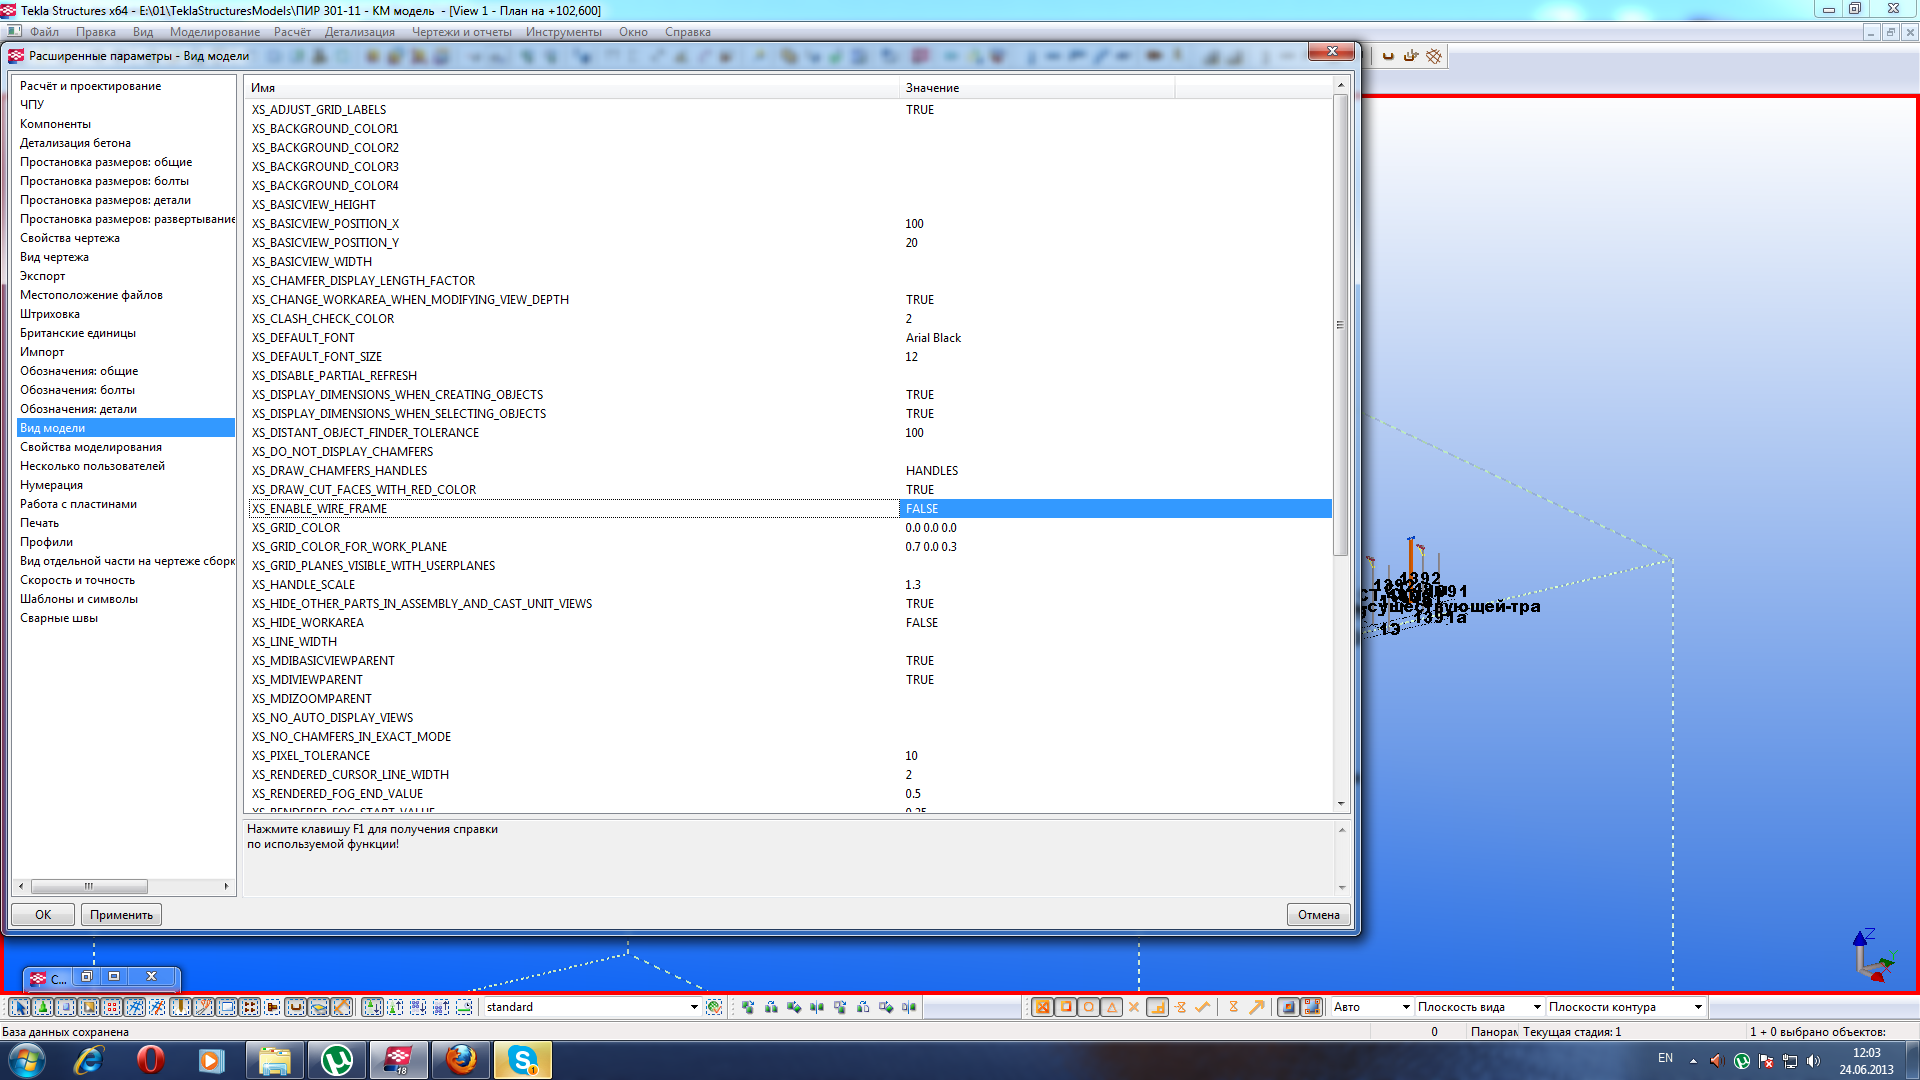Open the Моделирование menu
Screen dimensions: 1920x1080
(x=214, y=32)
